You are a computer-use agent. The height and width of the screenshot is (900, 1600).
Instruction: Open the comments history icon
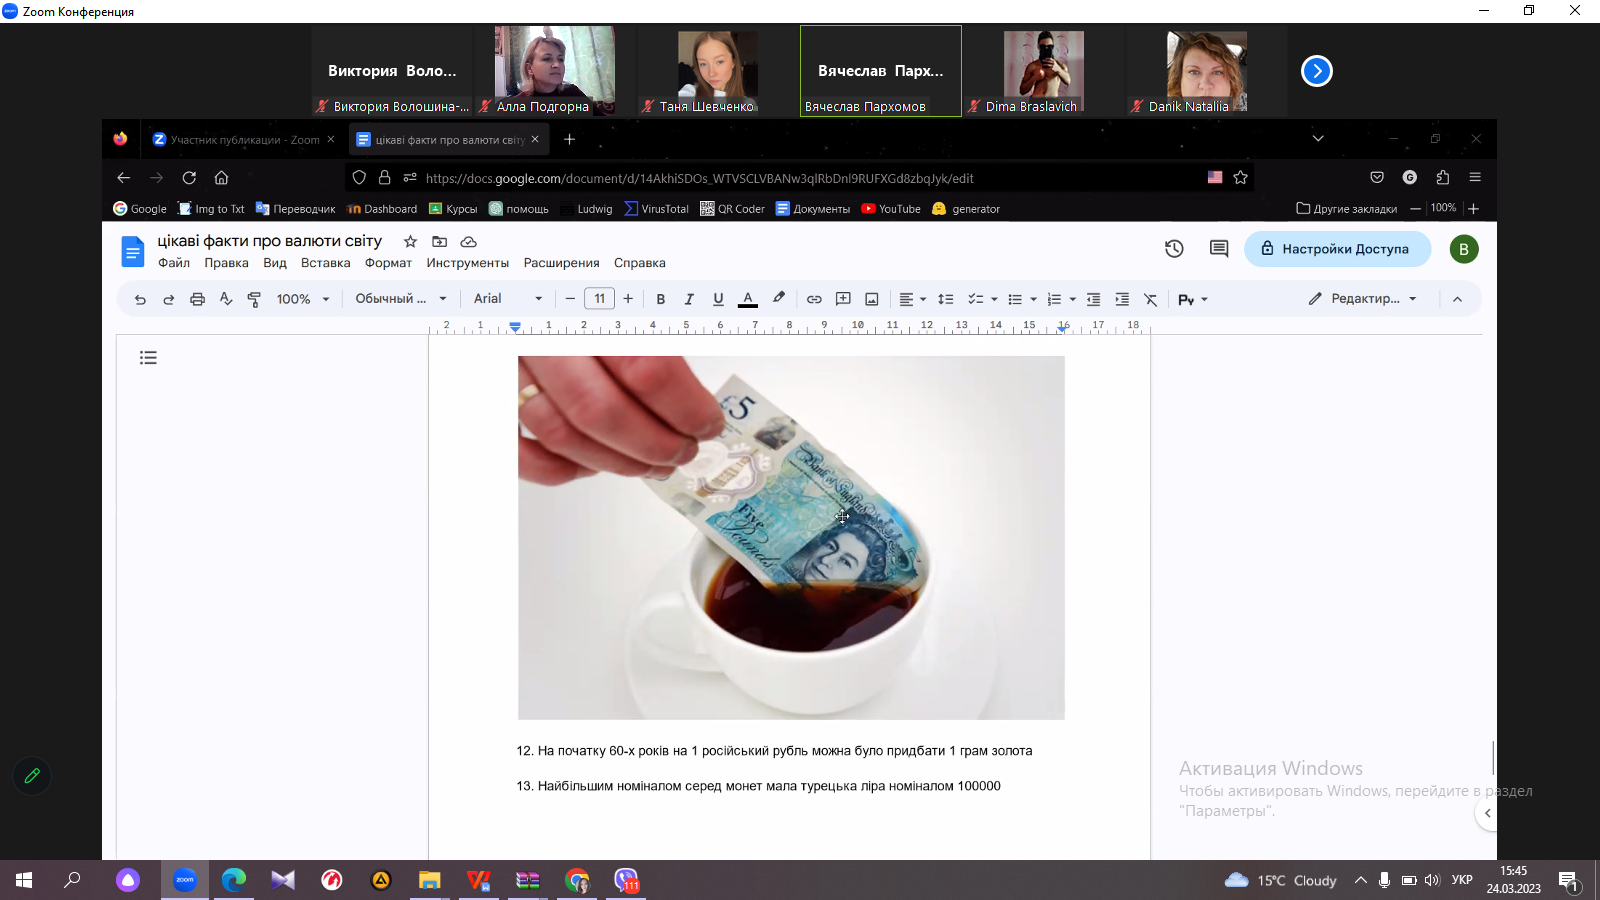click(1218, 249)
